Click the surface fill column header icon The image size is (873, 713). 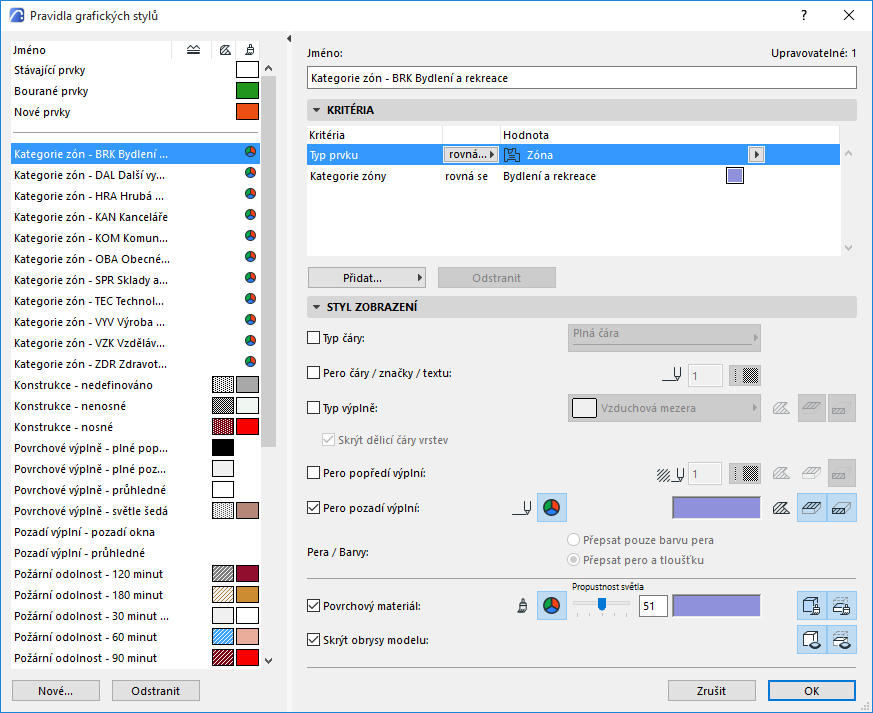(x=225, y=50)
